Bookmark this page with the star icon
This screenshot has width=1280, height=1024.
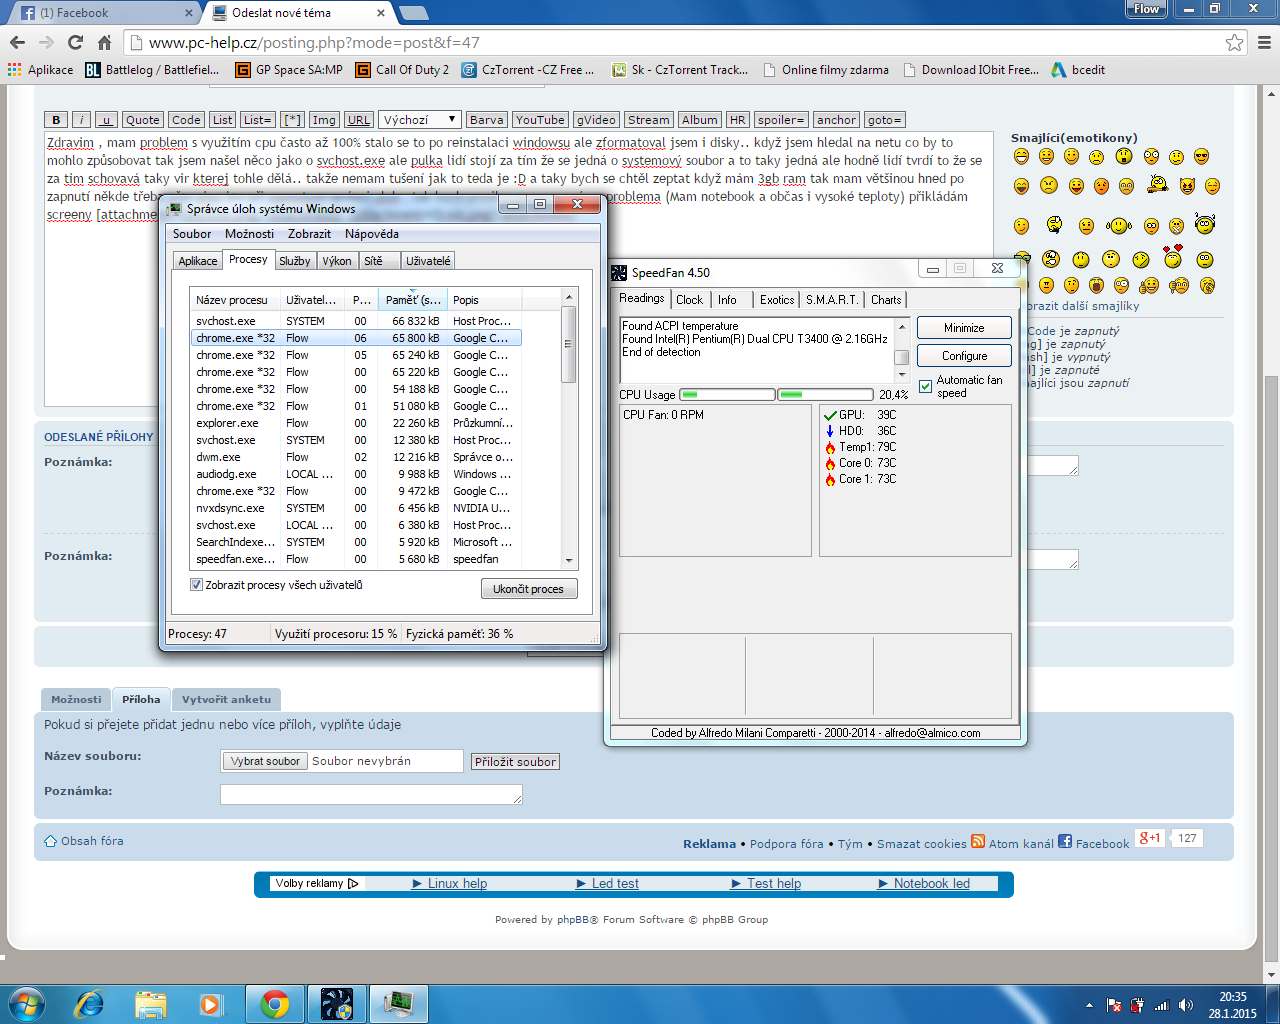(1234, 42)
